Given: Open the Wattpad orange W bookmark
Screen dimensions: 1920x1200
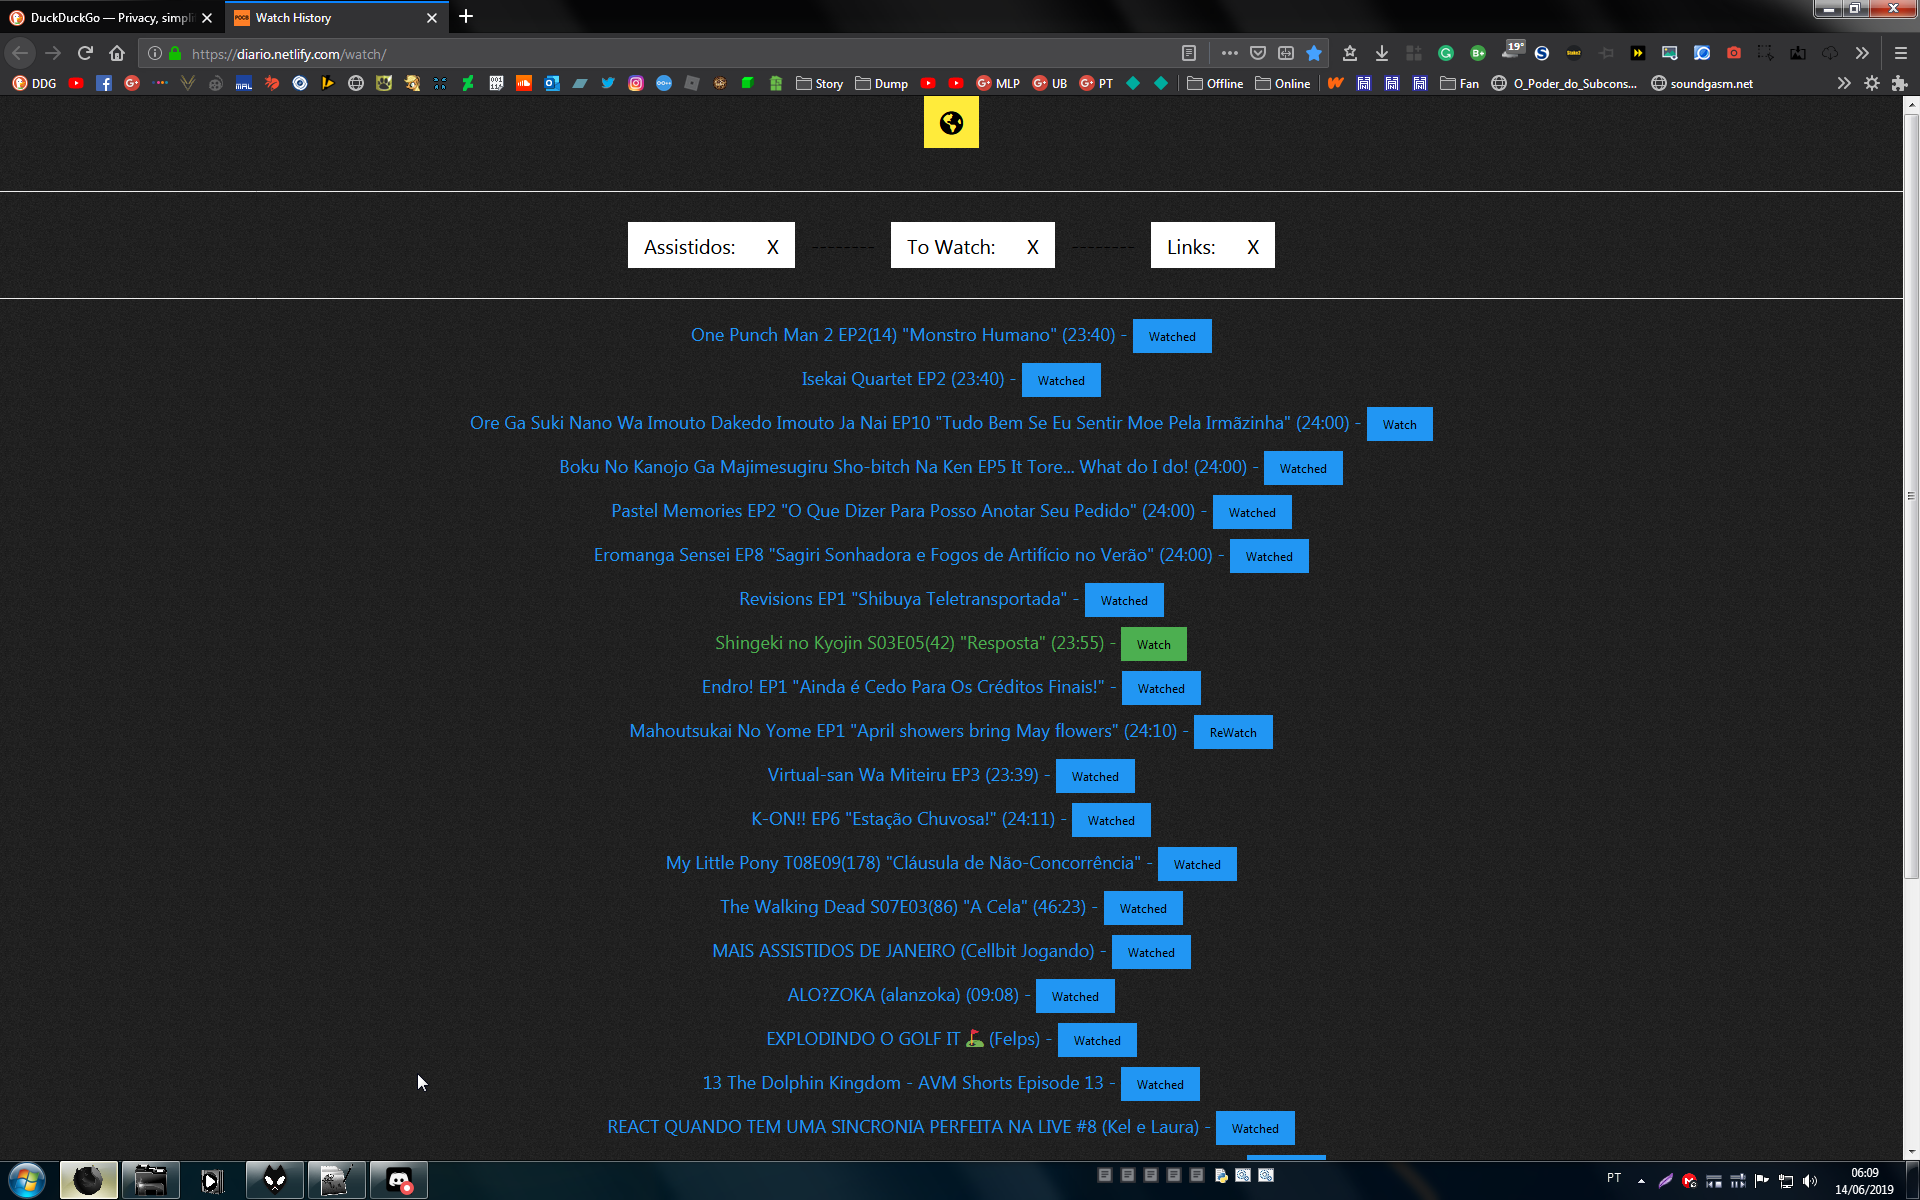Looking at the screenshot, I should point(1336,83).
